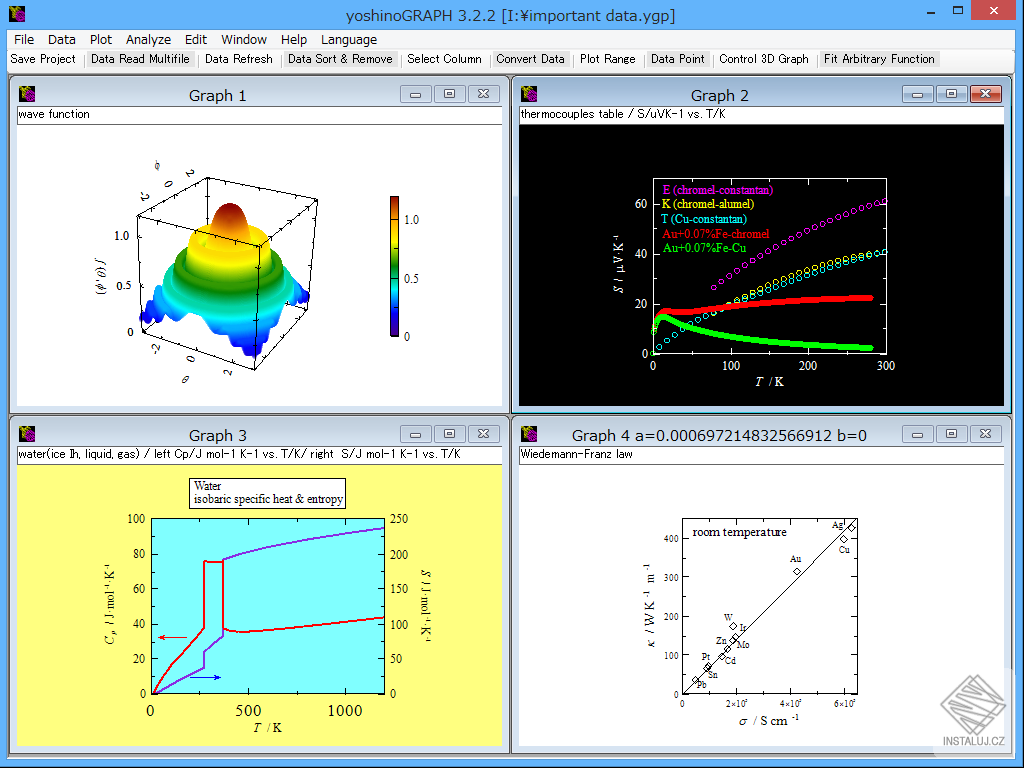Open the Window menu
Image resolution: width=1024 pixels, height=768 pixels.
244,39
